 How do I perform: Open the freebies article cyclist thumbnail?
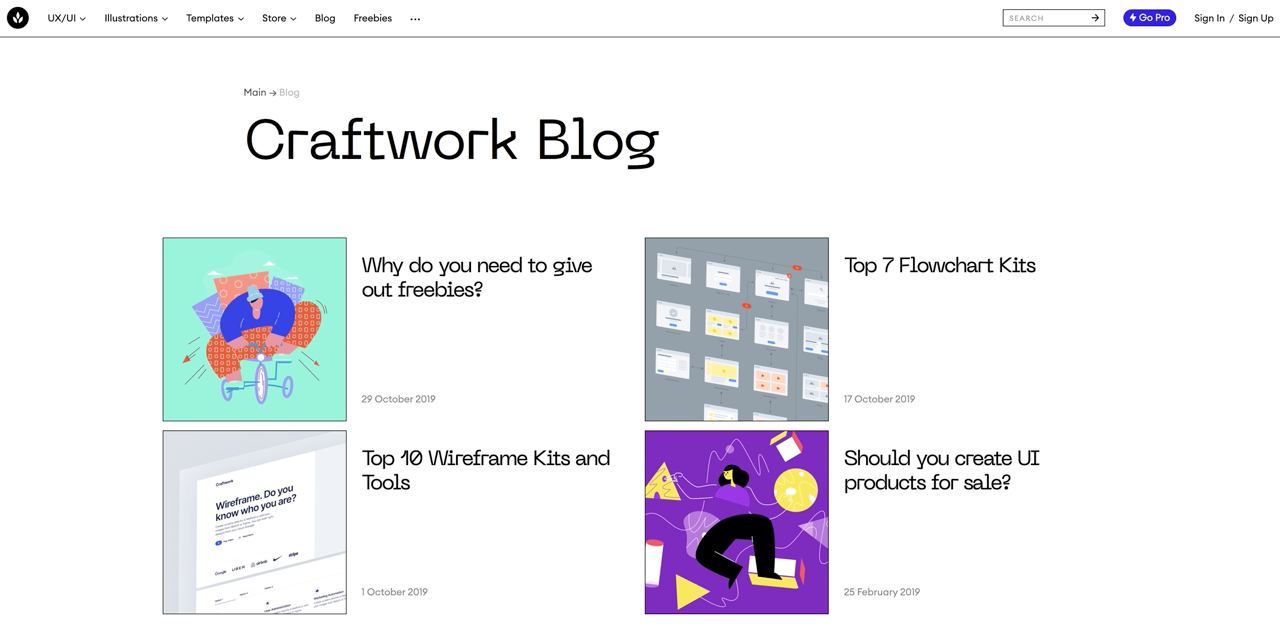click(x=255, y=329)
